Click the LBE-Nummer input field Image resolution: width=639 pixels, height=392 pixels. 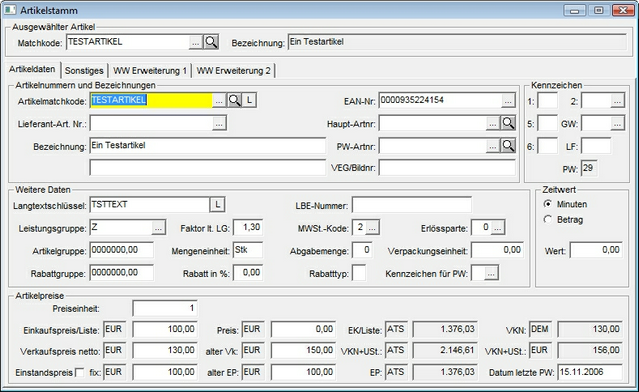coord(412,205)
